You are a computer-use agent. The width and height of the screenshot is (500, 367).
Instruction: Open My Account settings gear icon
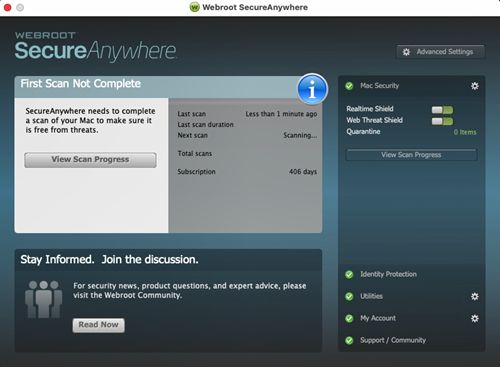tap(475, 318)
